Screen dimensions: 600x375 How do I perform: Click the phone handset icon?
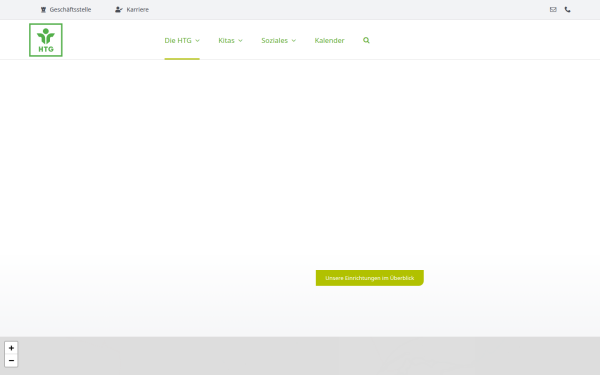pos(567,10)
